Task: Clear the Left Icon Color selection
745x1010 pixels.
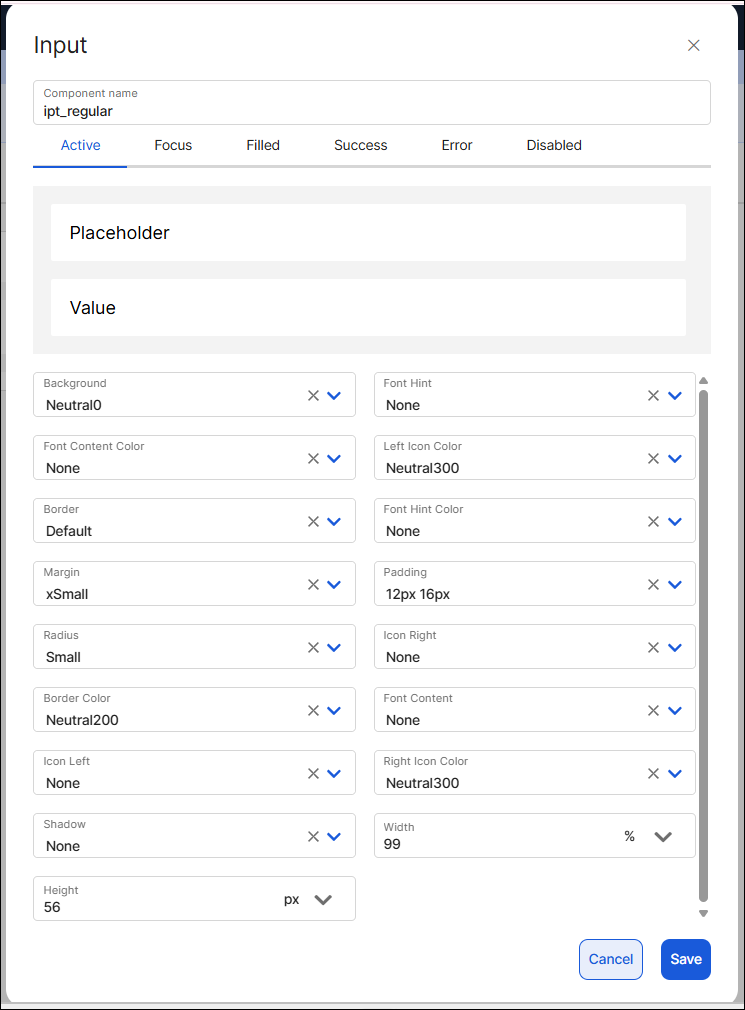Action: tap(653, 458)
